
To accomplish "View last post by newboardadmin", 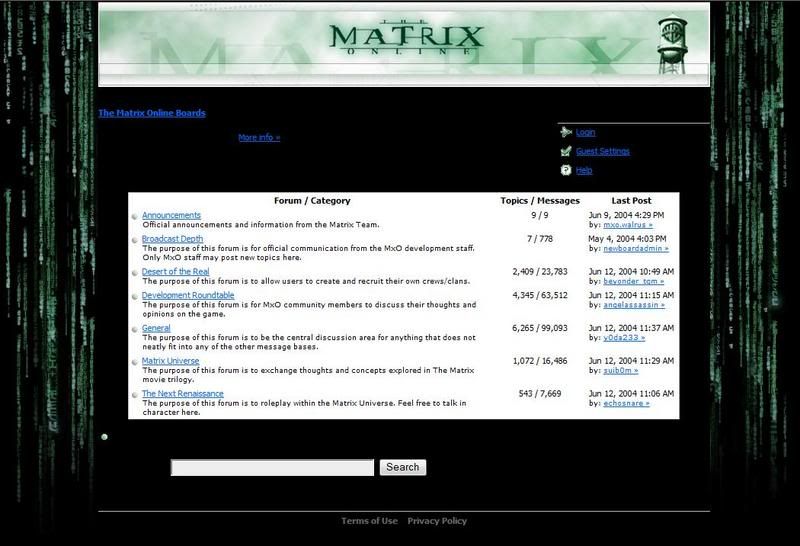I will 636,249.
